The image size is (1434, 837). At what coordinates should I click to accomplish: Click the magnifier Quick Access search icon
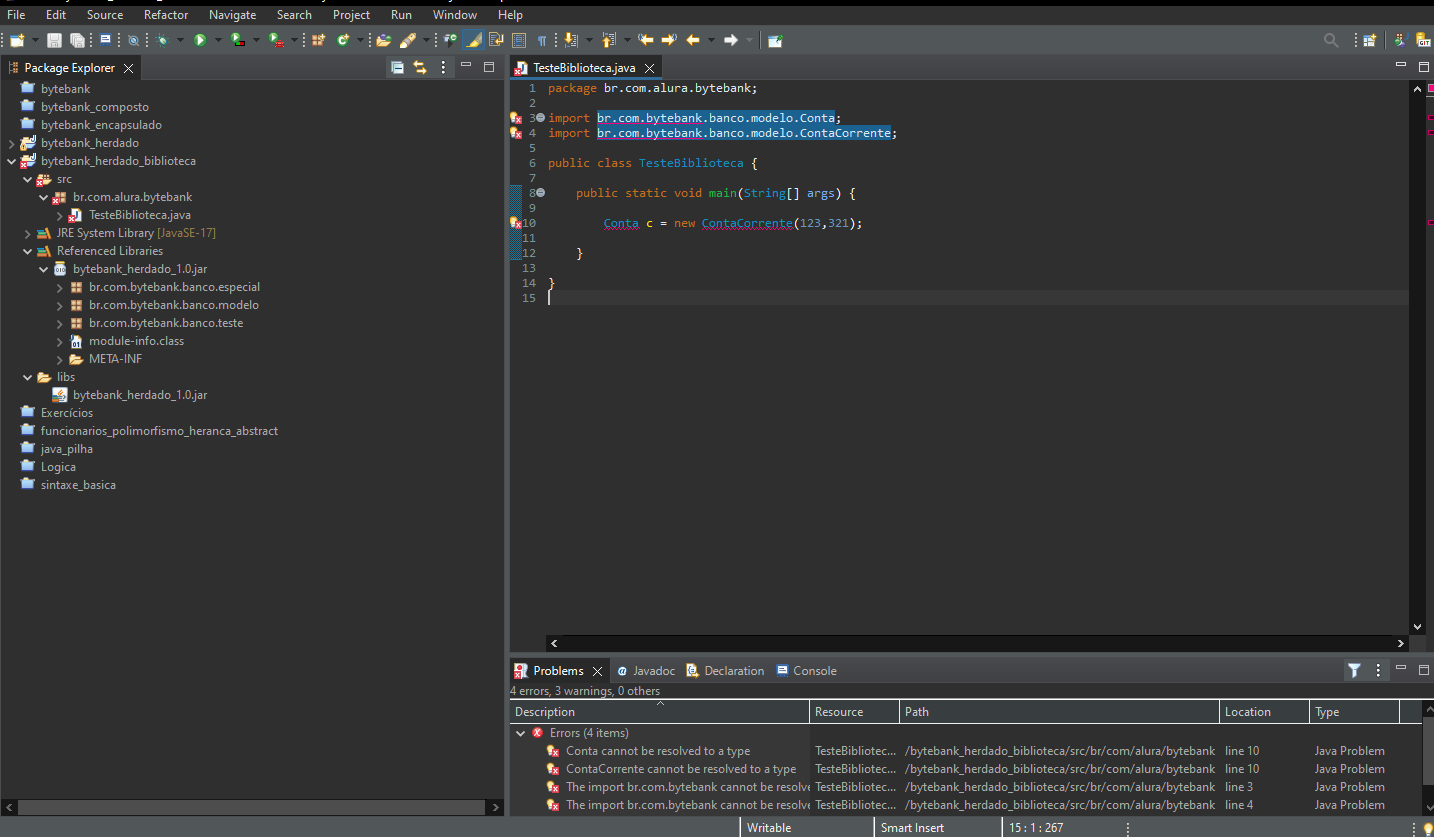click(x=1331, y=40)
